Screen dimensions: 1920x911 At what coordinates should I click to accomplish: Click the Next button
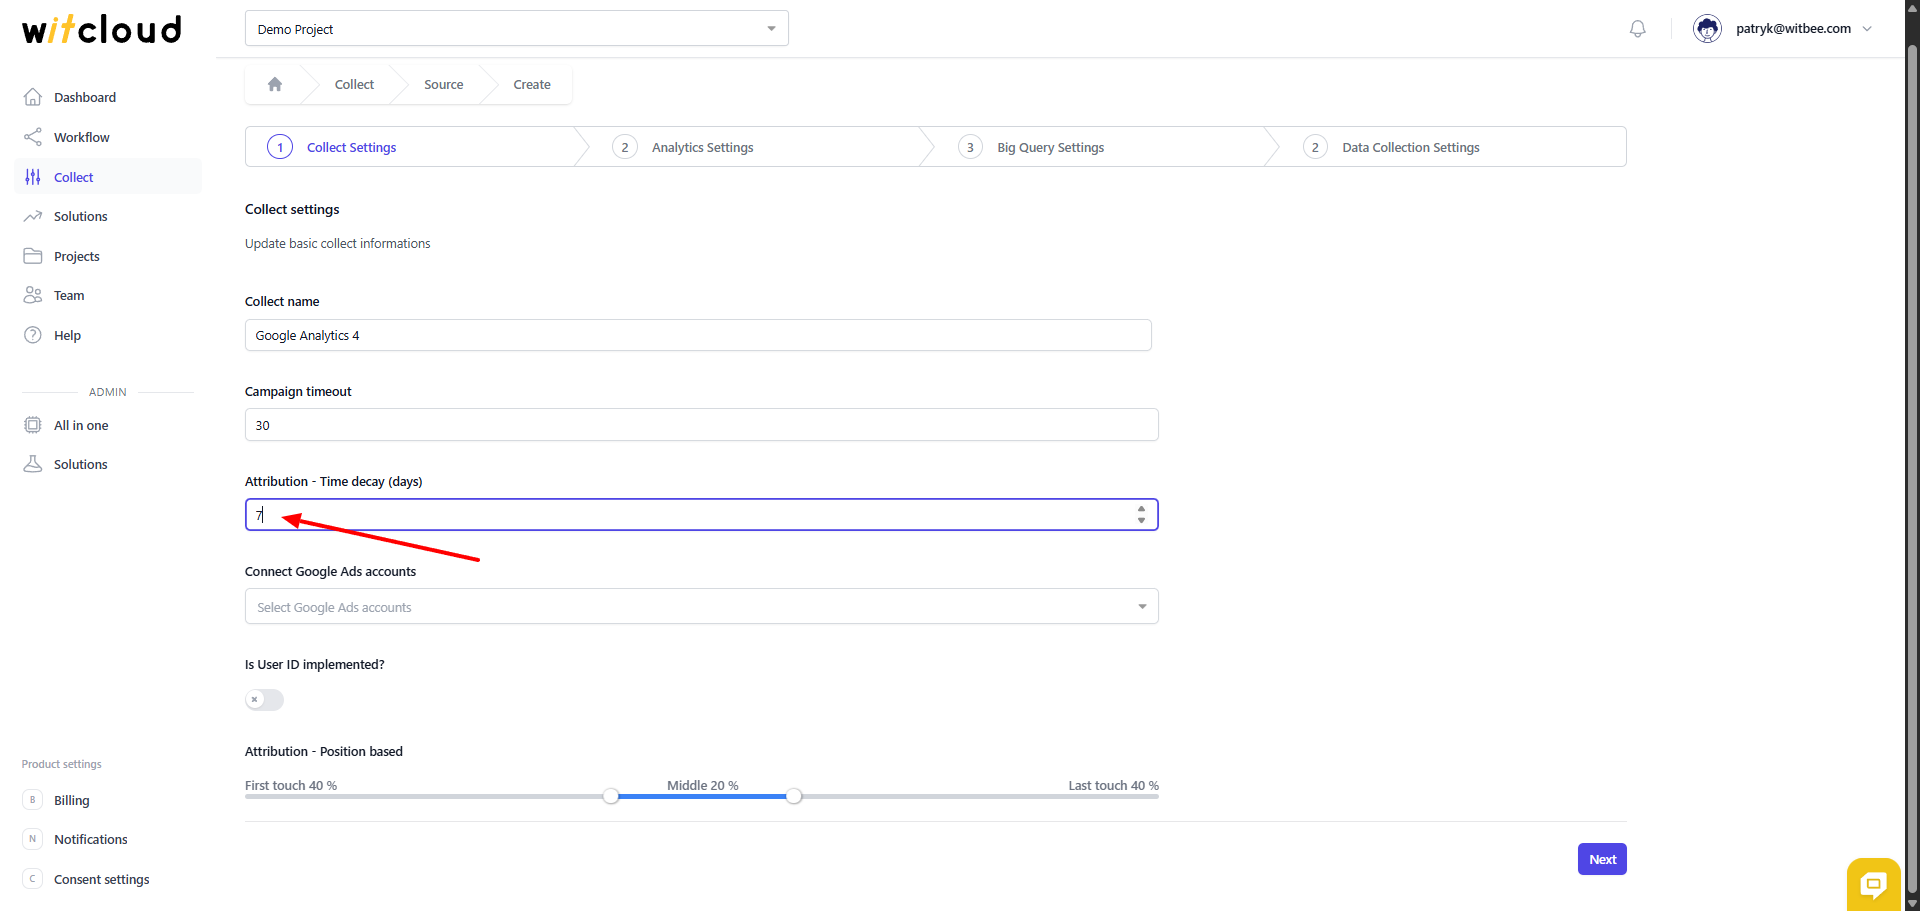[x=1601, y=859]
